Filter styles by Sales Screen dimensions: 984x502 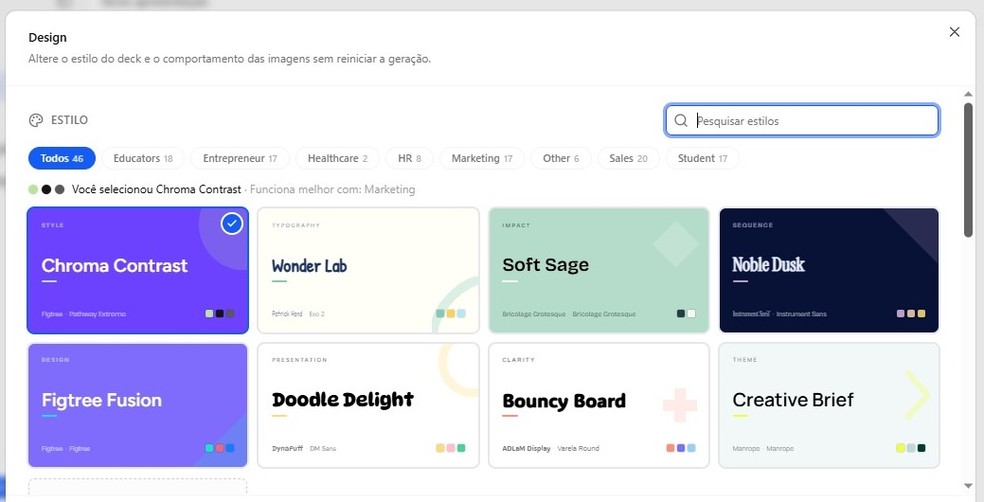(x=628, y=158)
